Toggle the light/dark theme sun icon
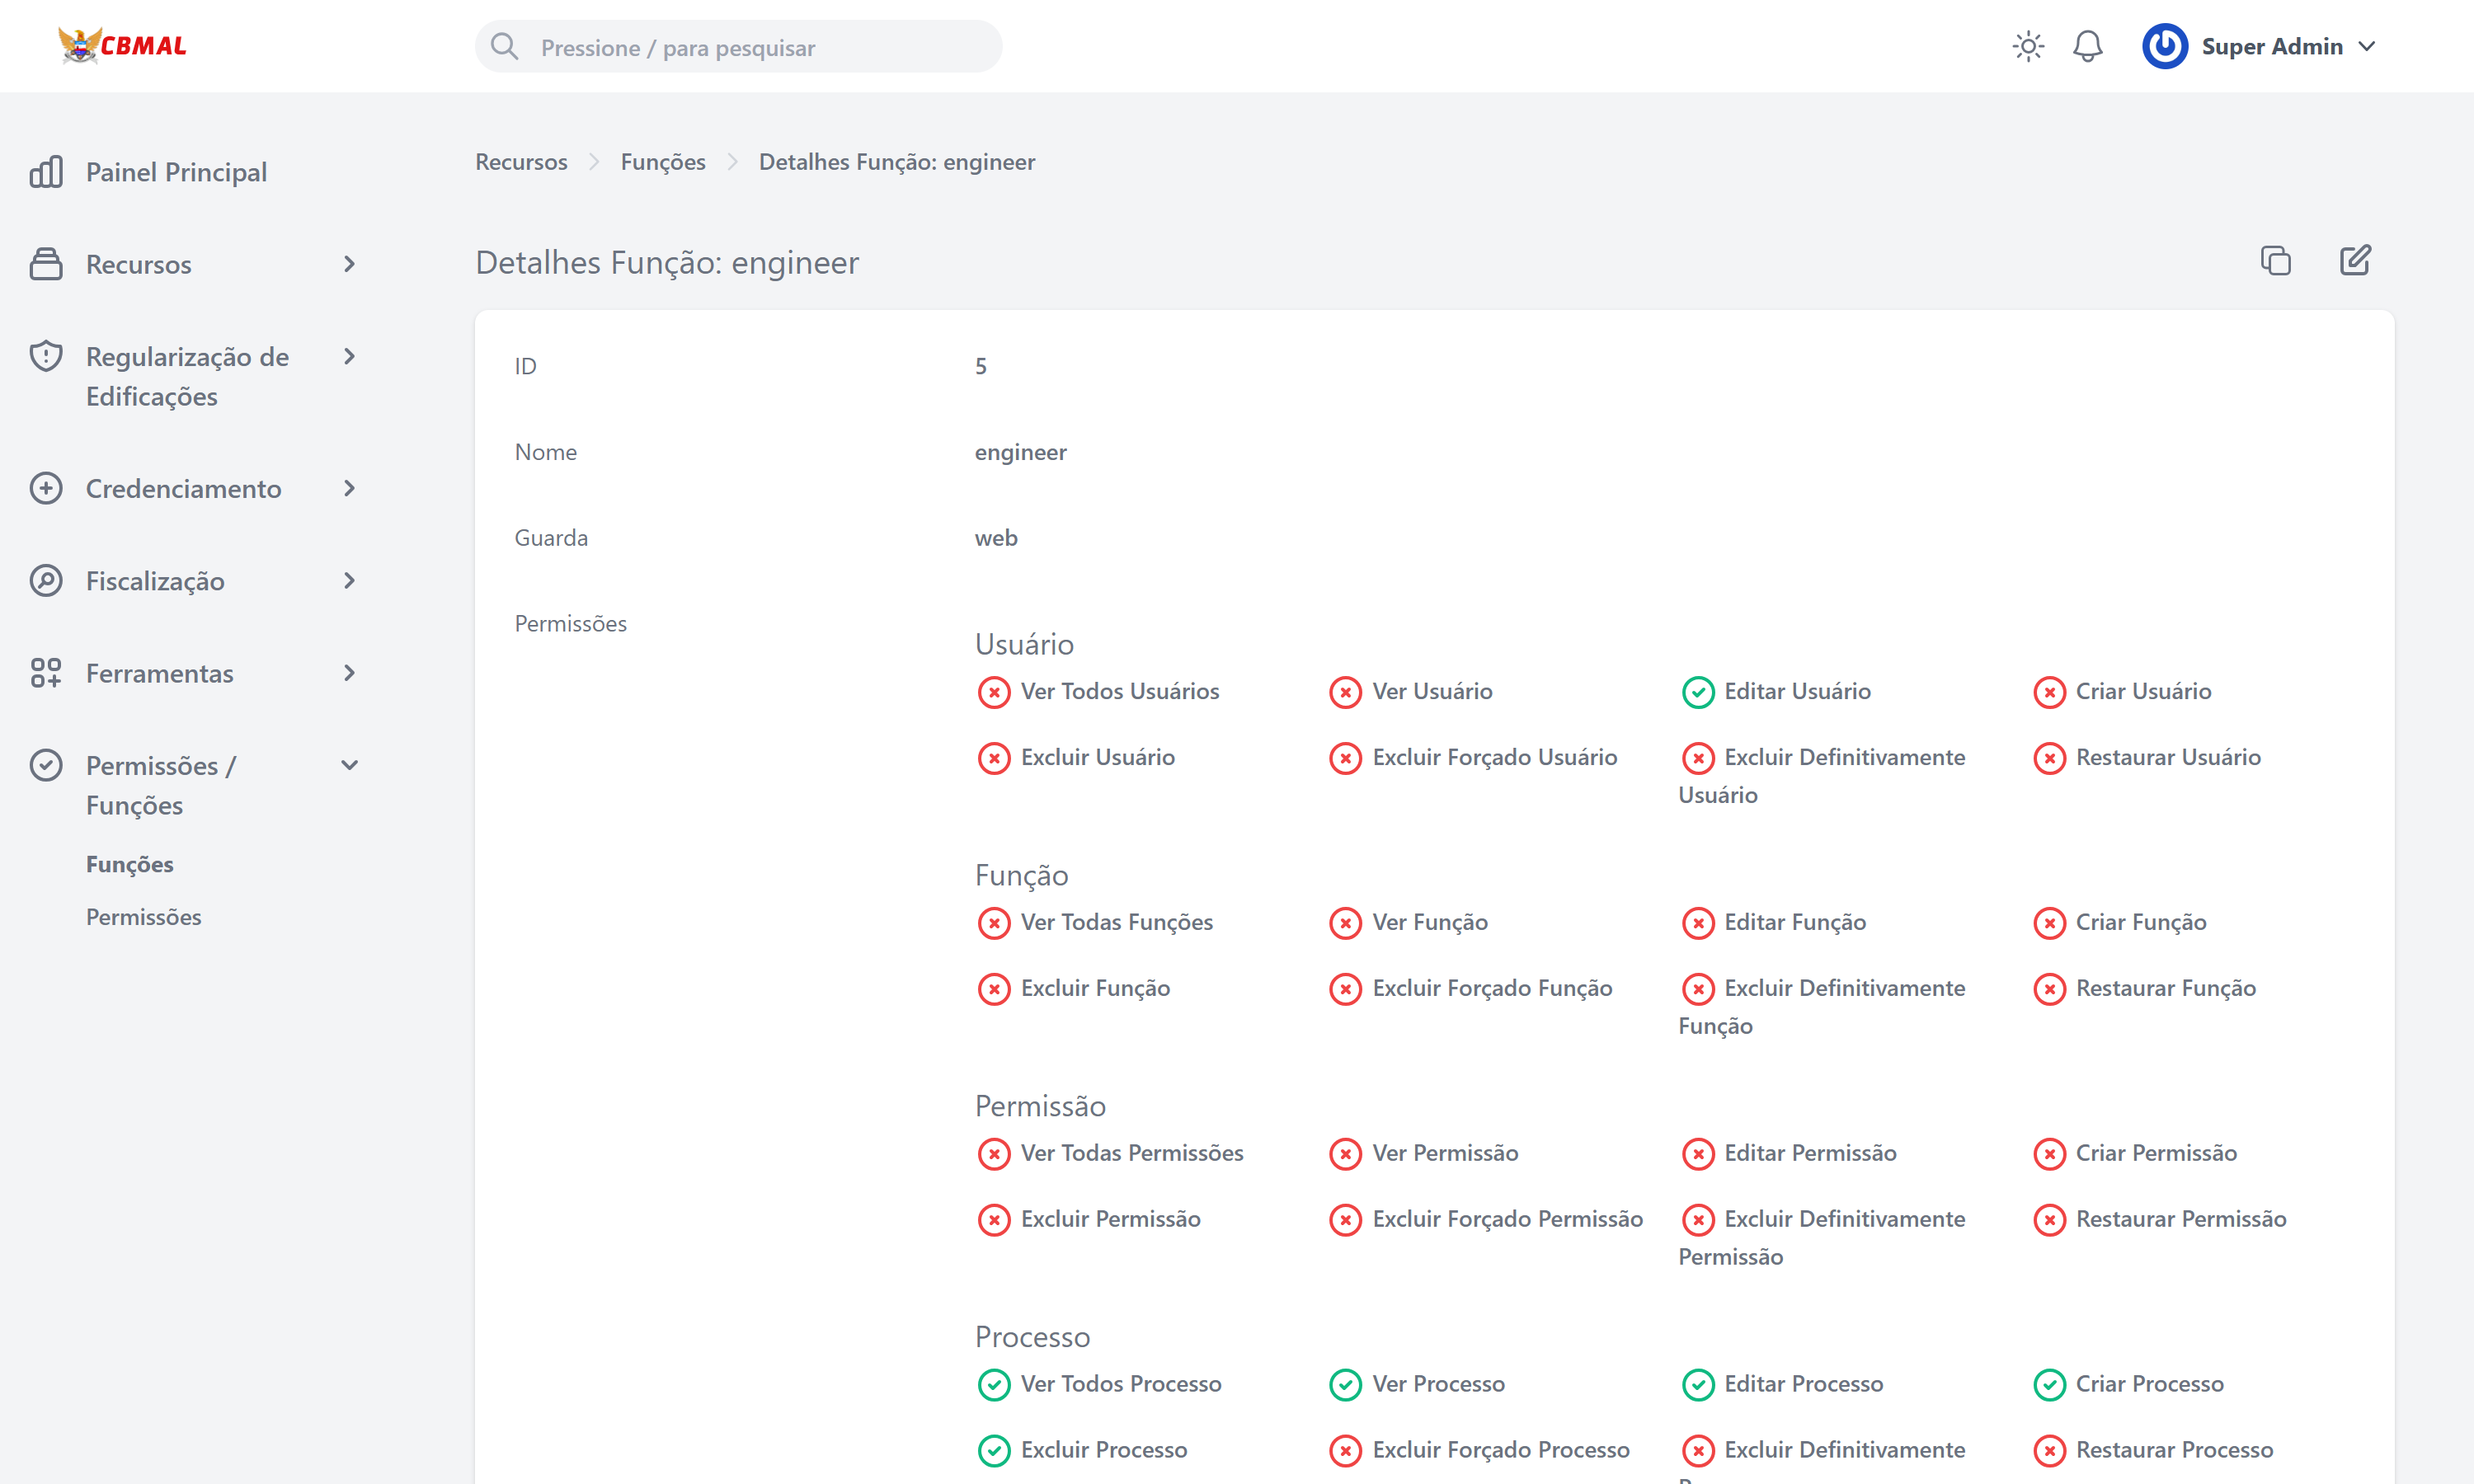The height and width of the screenshot is (1484, 2474). pyautogui.click(x=2027, y=46)
